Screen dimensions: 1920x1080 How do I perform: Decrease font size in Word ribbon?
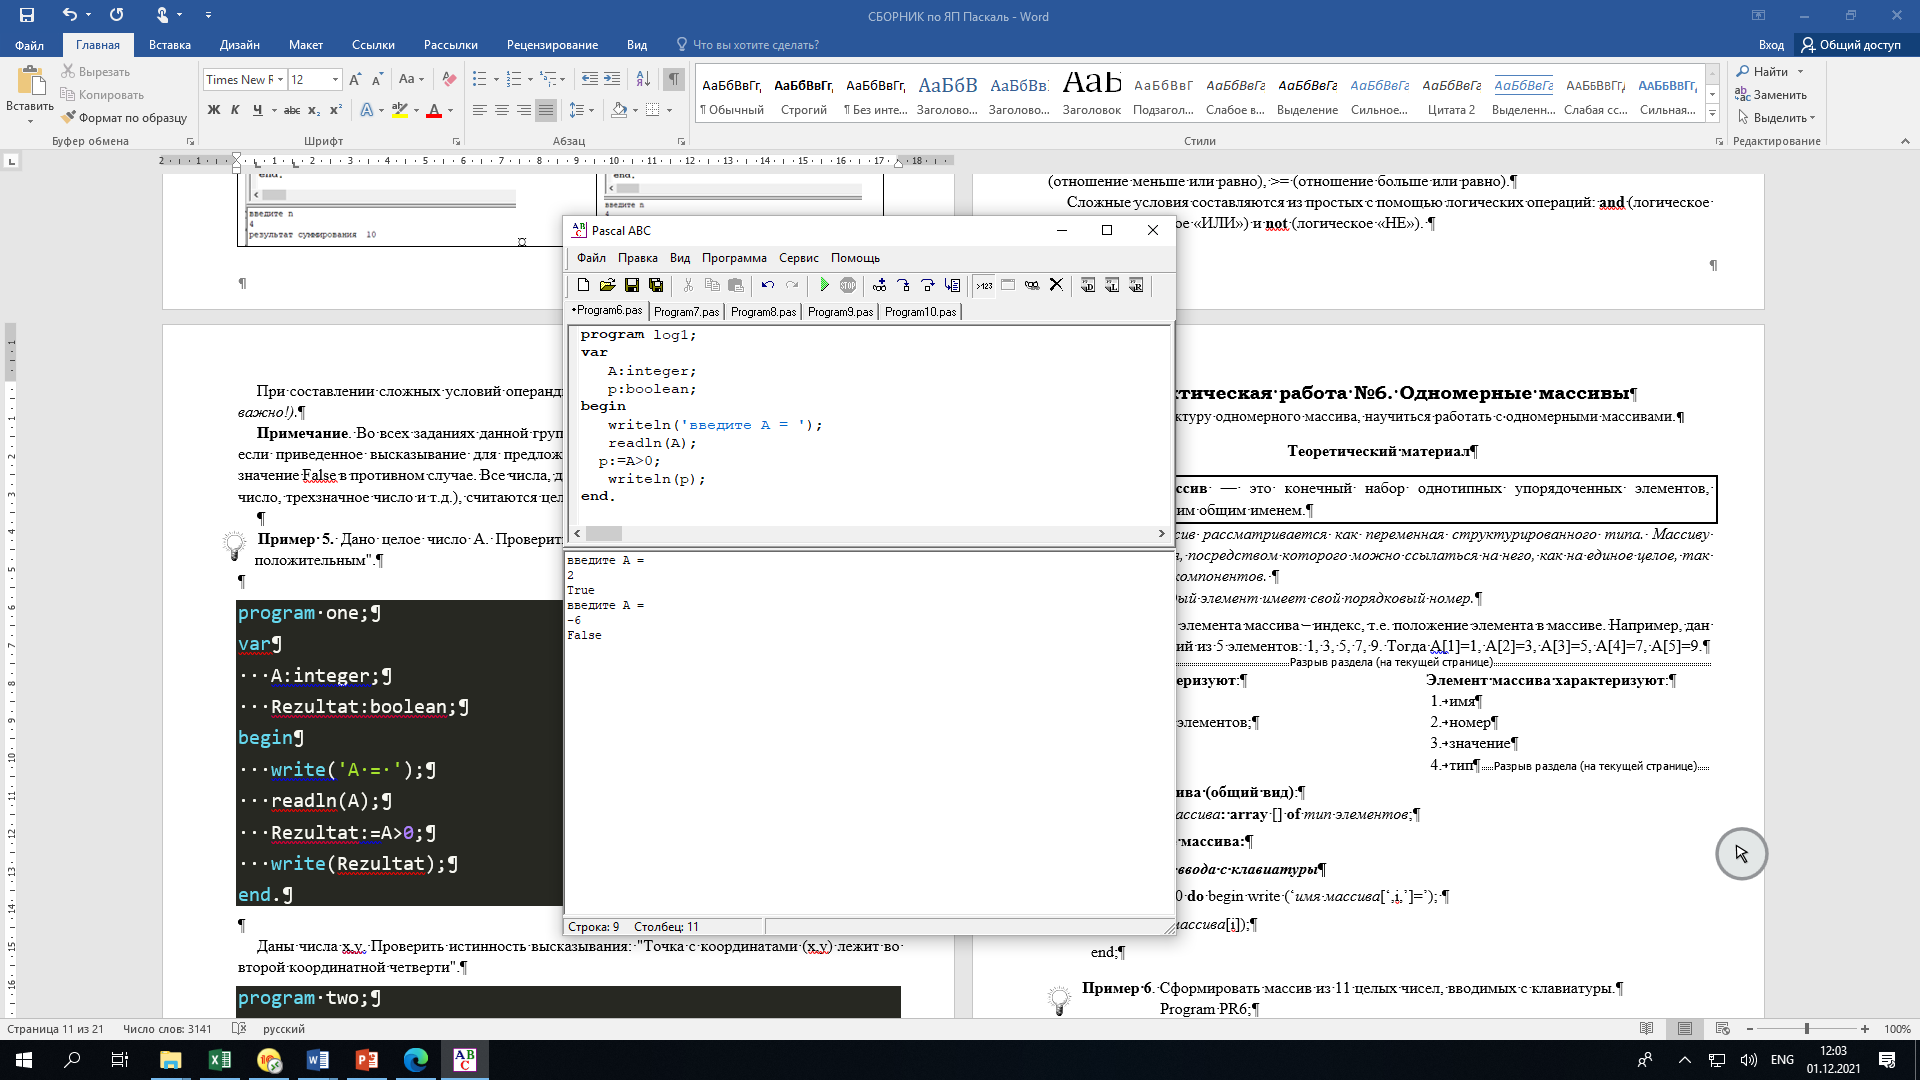tap(377, 80)
